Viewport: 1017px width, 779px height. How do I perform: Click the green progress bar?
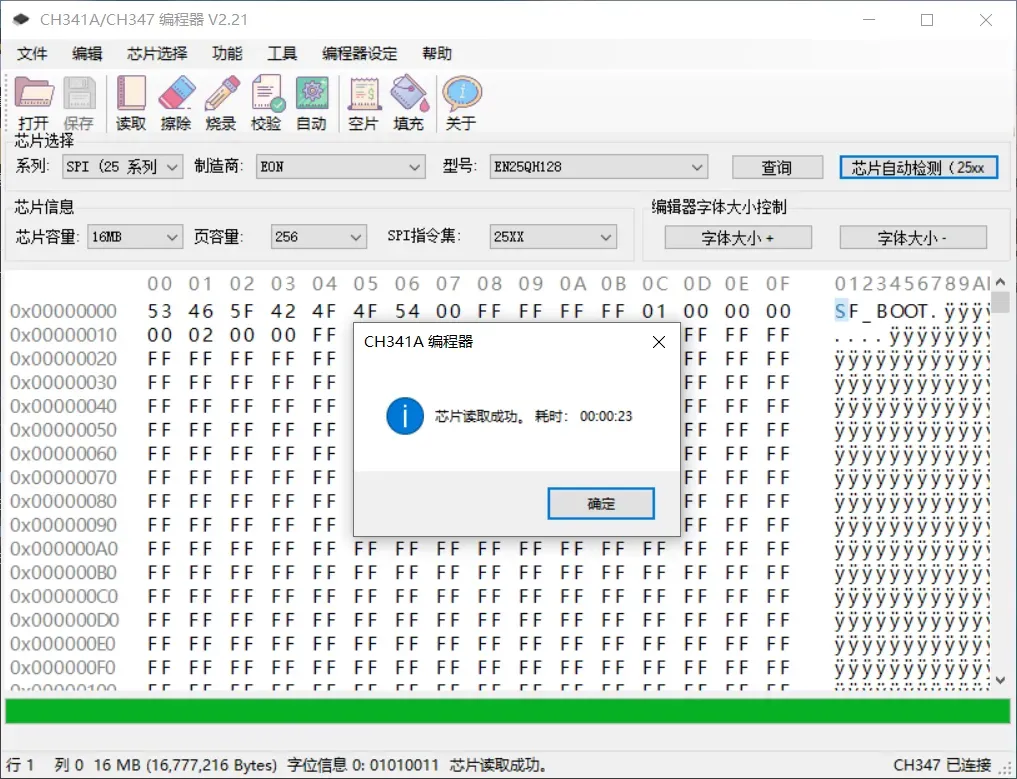(508, 710)
